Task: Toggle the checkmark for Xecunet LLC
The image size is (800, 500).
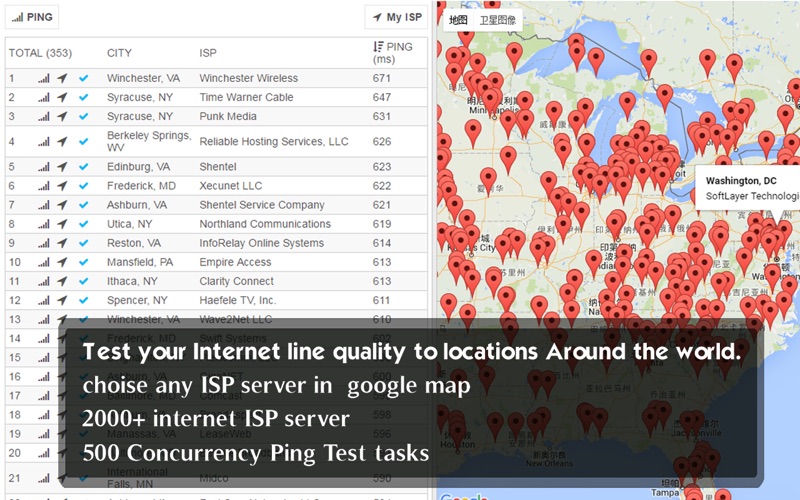Action: point(84,186)
